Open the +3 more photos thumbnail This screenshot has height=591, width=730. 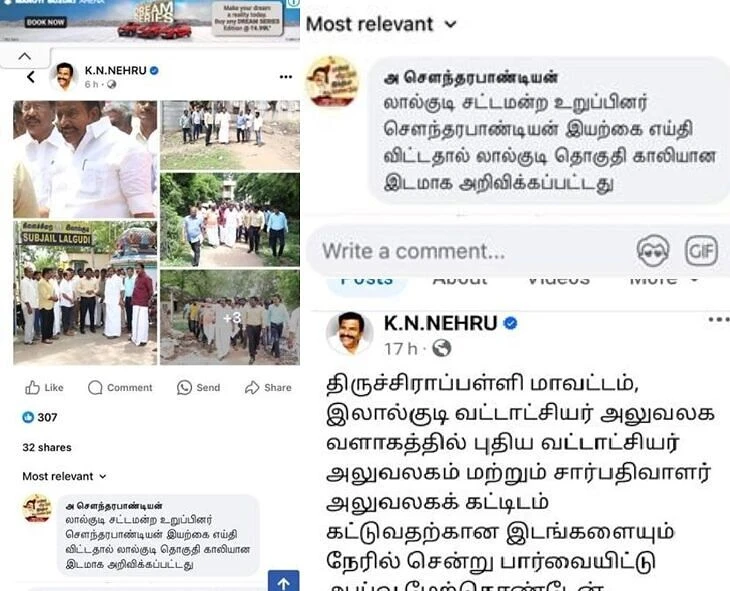(x=230, y=317)
